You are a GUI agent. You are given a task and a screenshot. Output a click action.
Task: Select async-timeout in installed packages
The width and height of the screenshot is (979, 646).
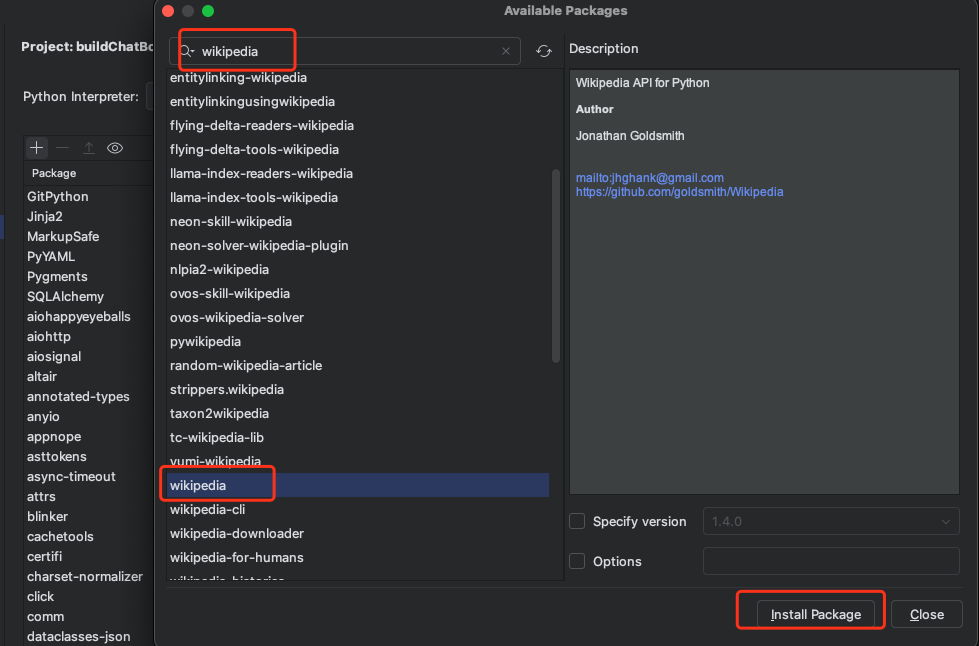point(71,476)
